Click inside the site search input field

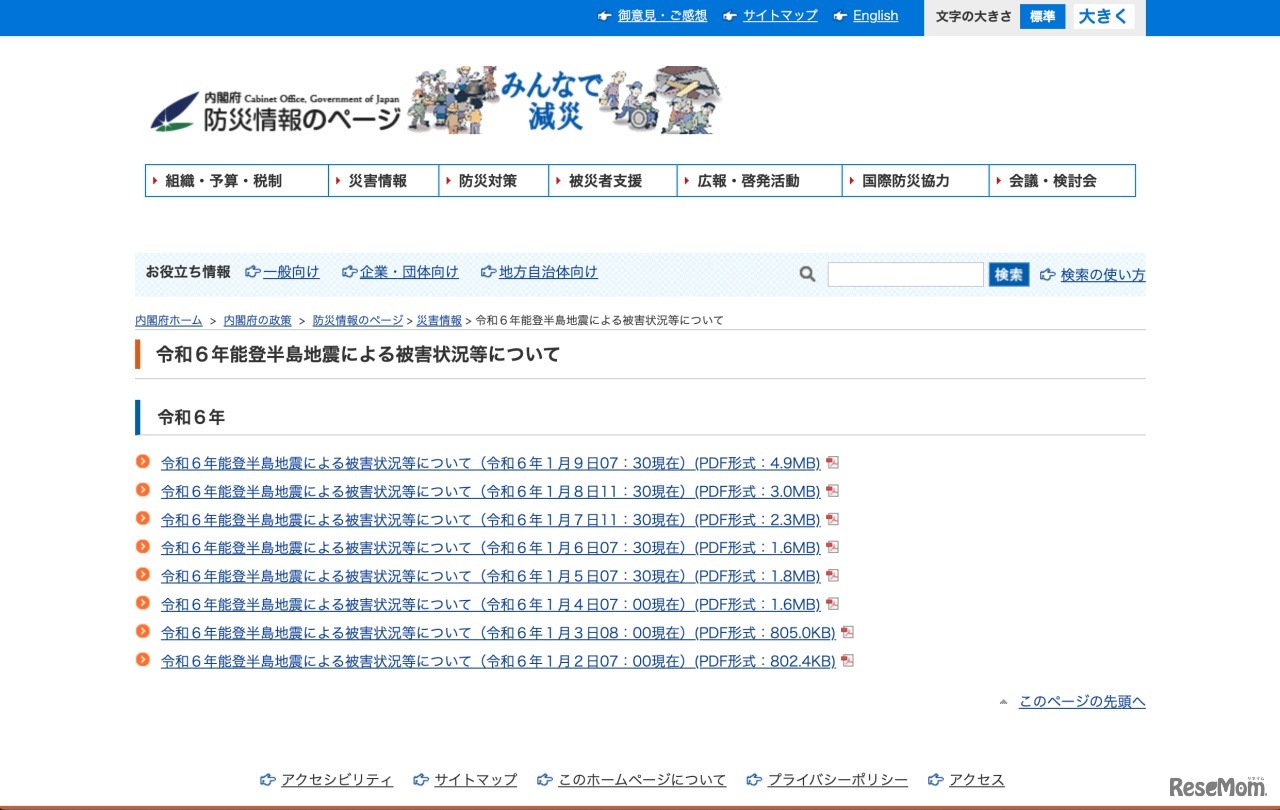[x=905, y=273]
